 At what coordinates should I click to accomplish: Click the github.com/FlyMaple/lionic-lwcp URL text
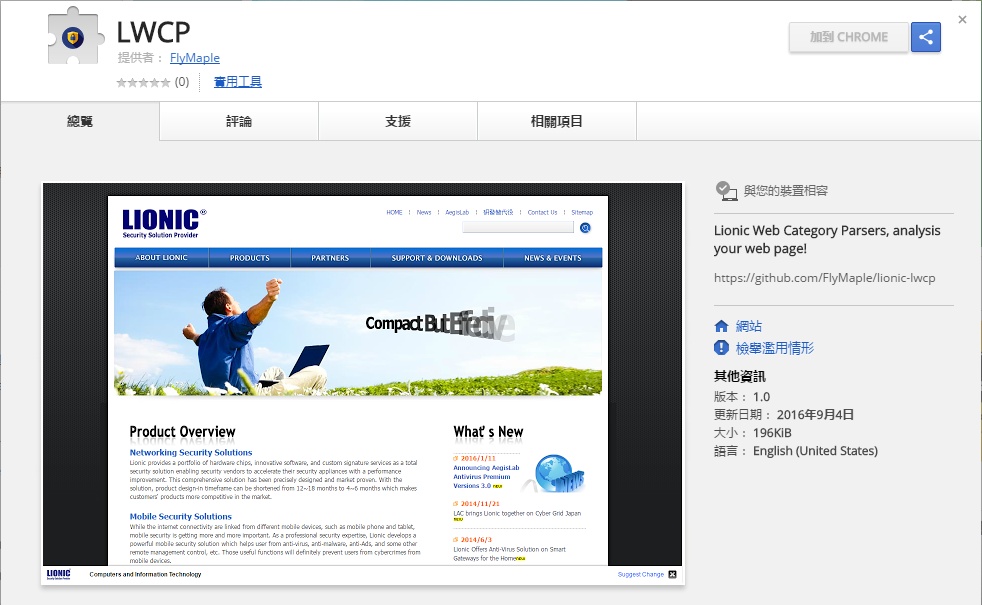[825, 278]
